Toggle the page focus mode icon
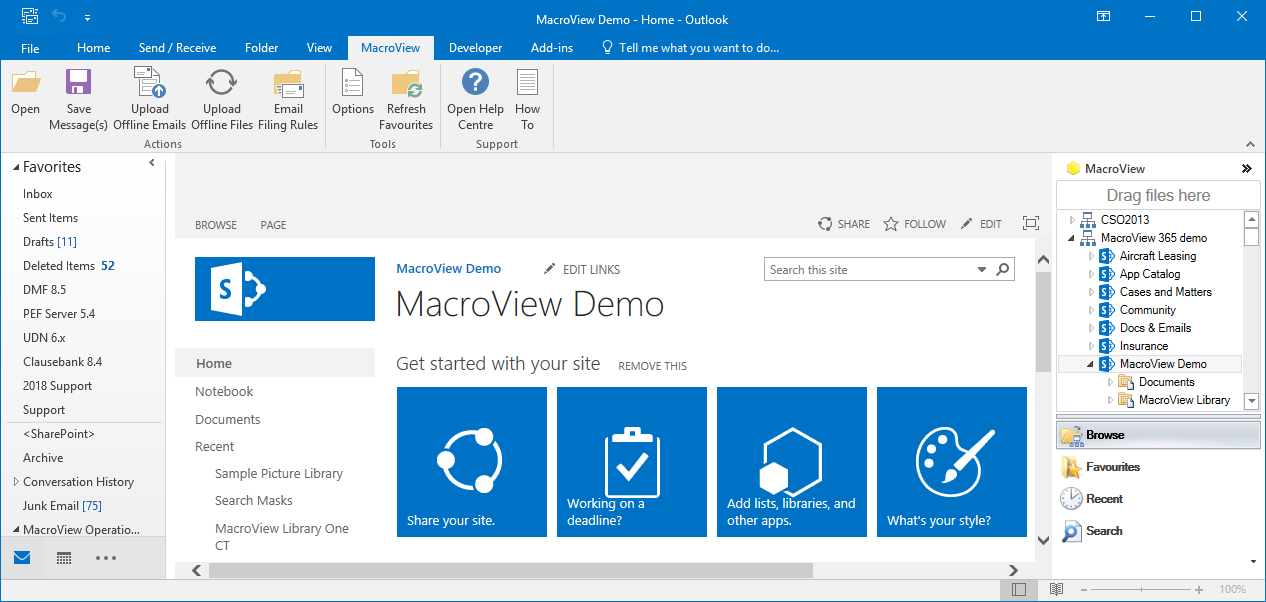1266x602 pixels. pos(1030,223)
